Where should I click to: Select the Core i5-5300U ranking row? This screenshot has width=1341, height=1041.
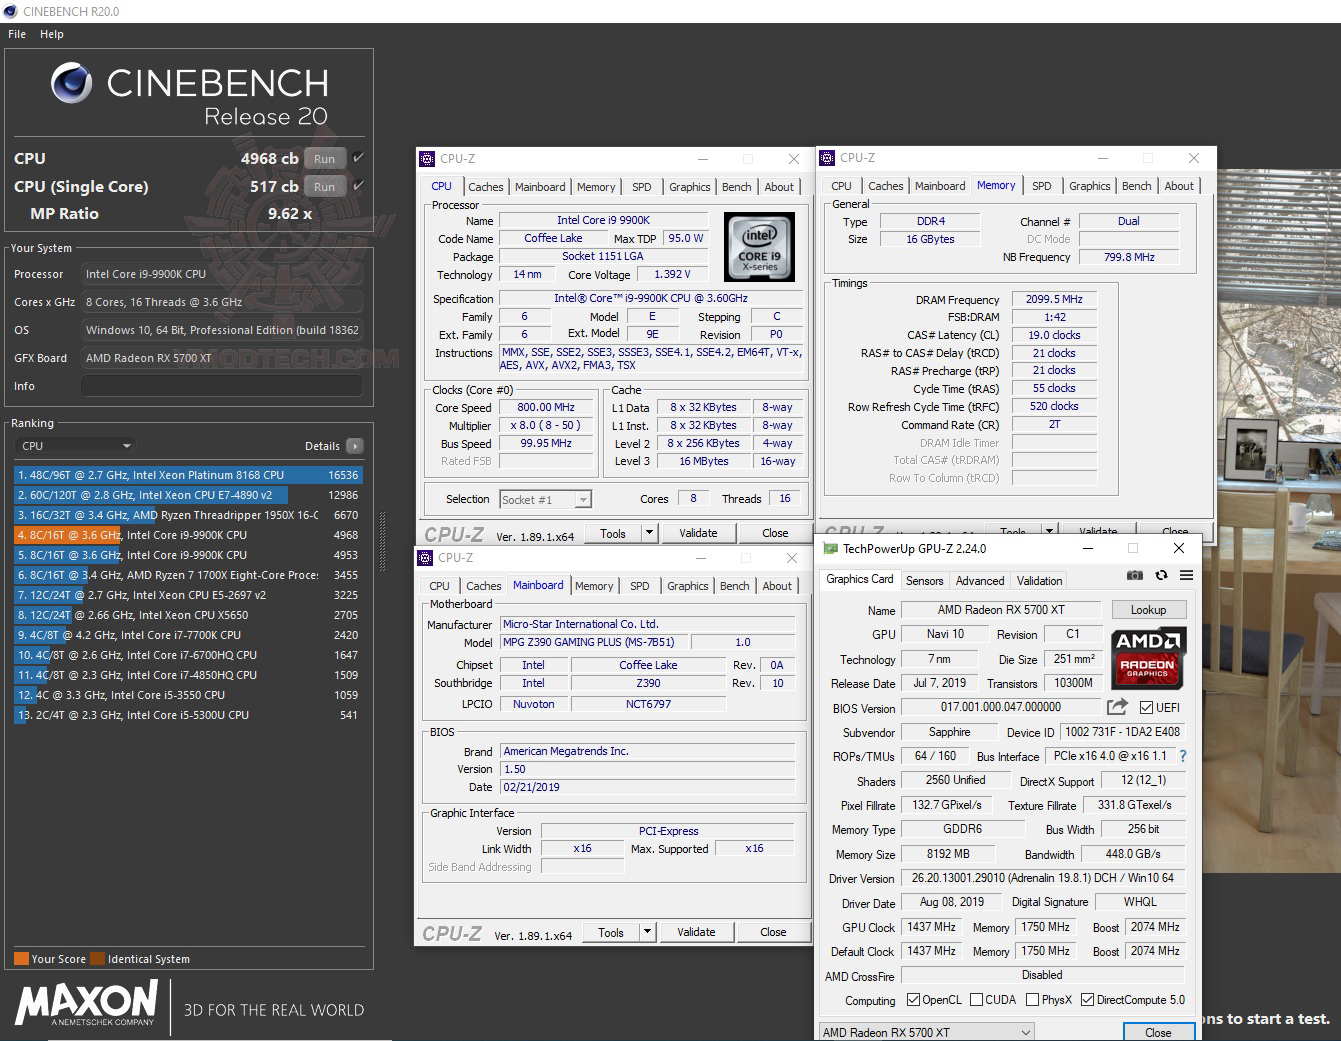coord(188,715)
